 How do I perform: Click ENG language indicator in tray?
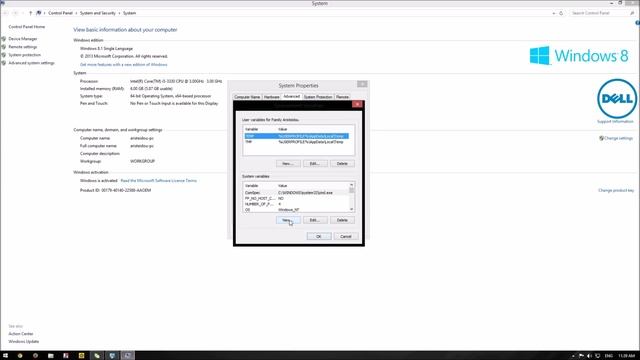(609, 356)
